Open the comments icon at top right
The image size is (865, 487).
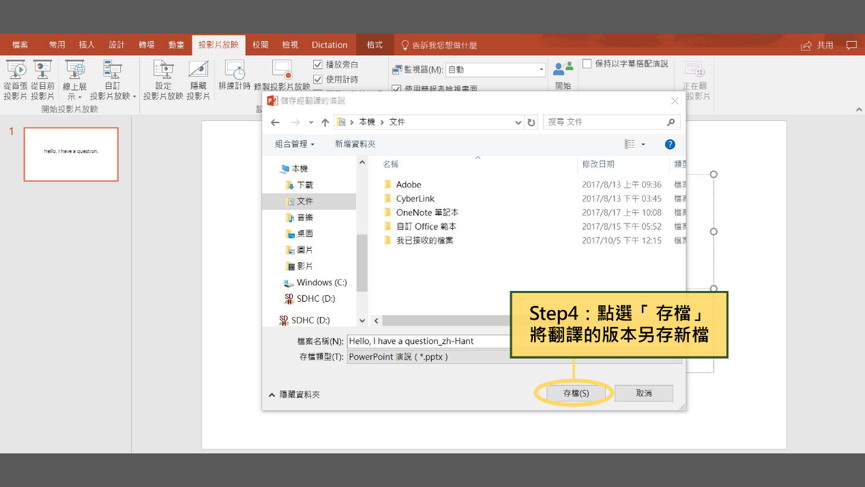coord(852,45)
